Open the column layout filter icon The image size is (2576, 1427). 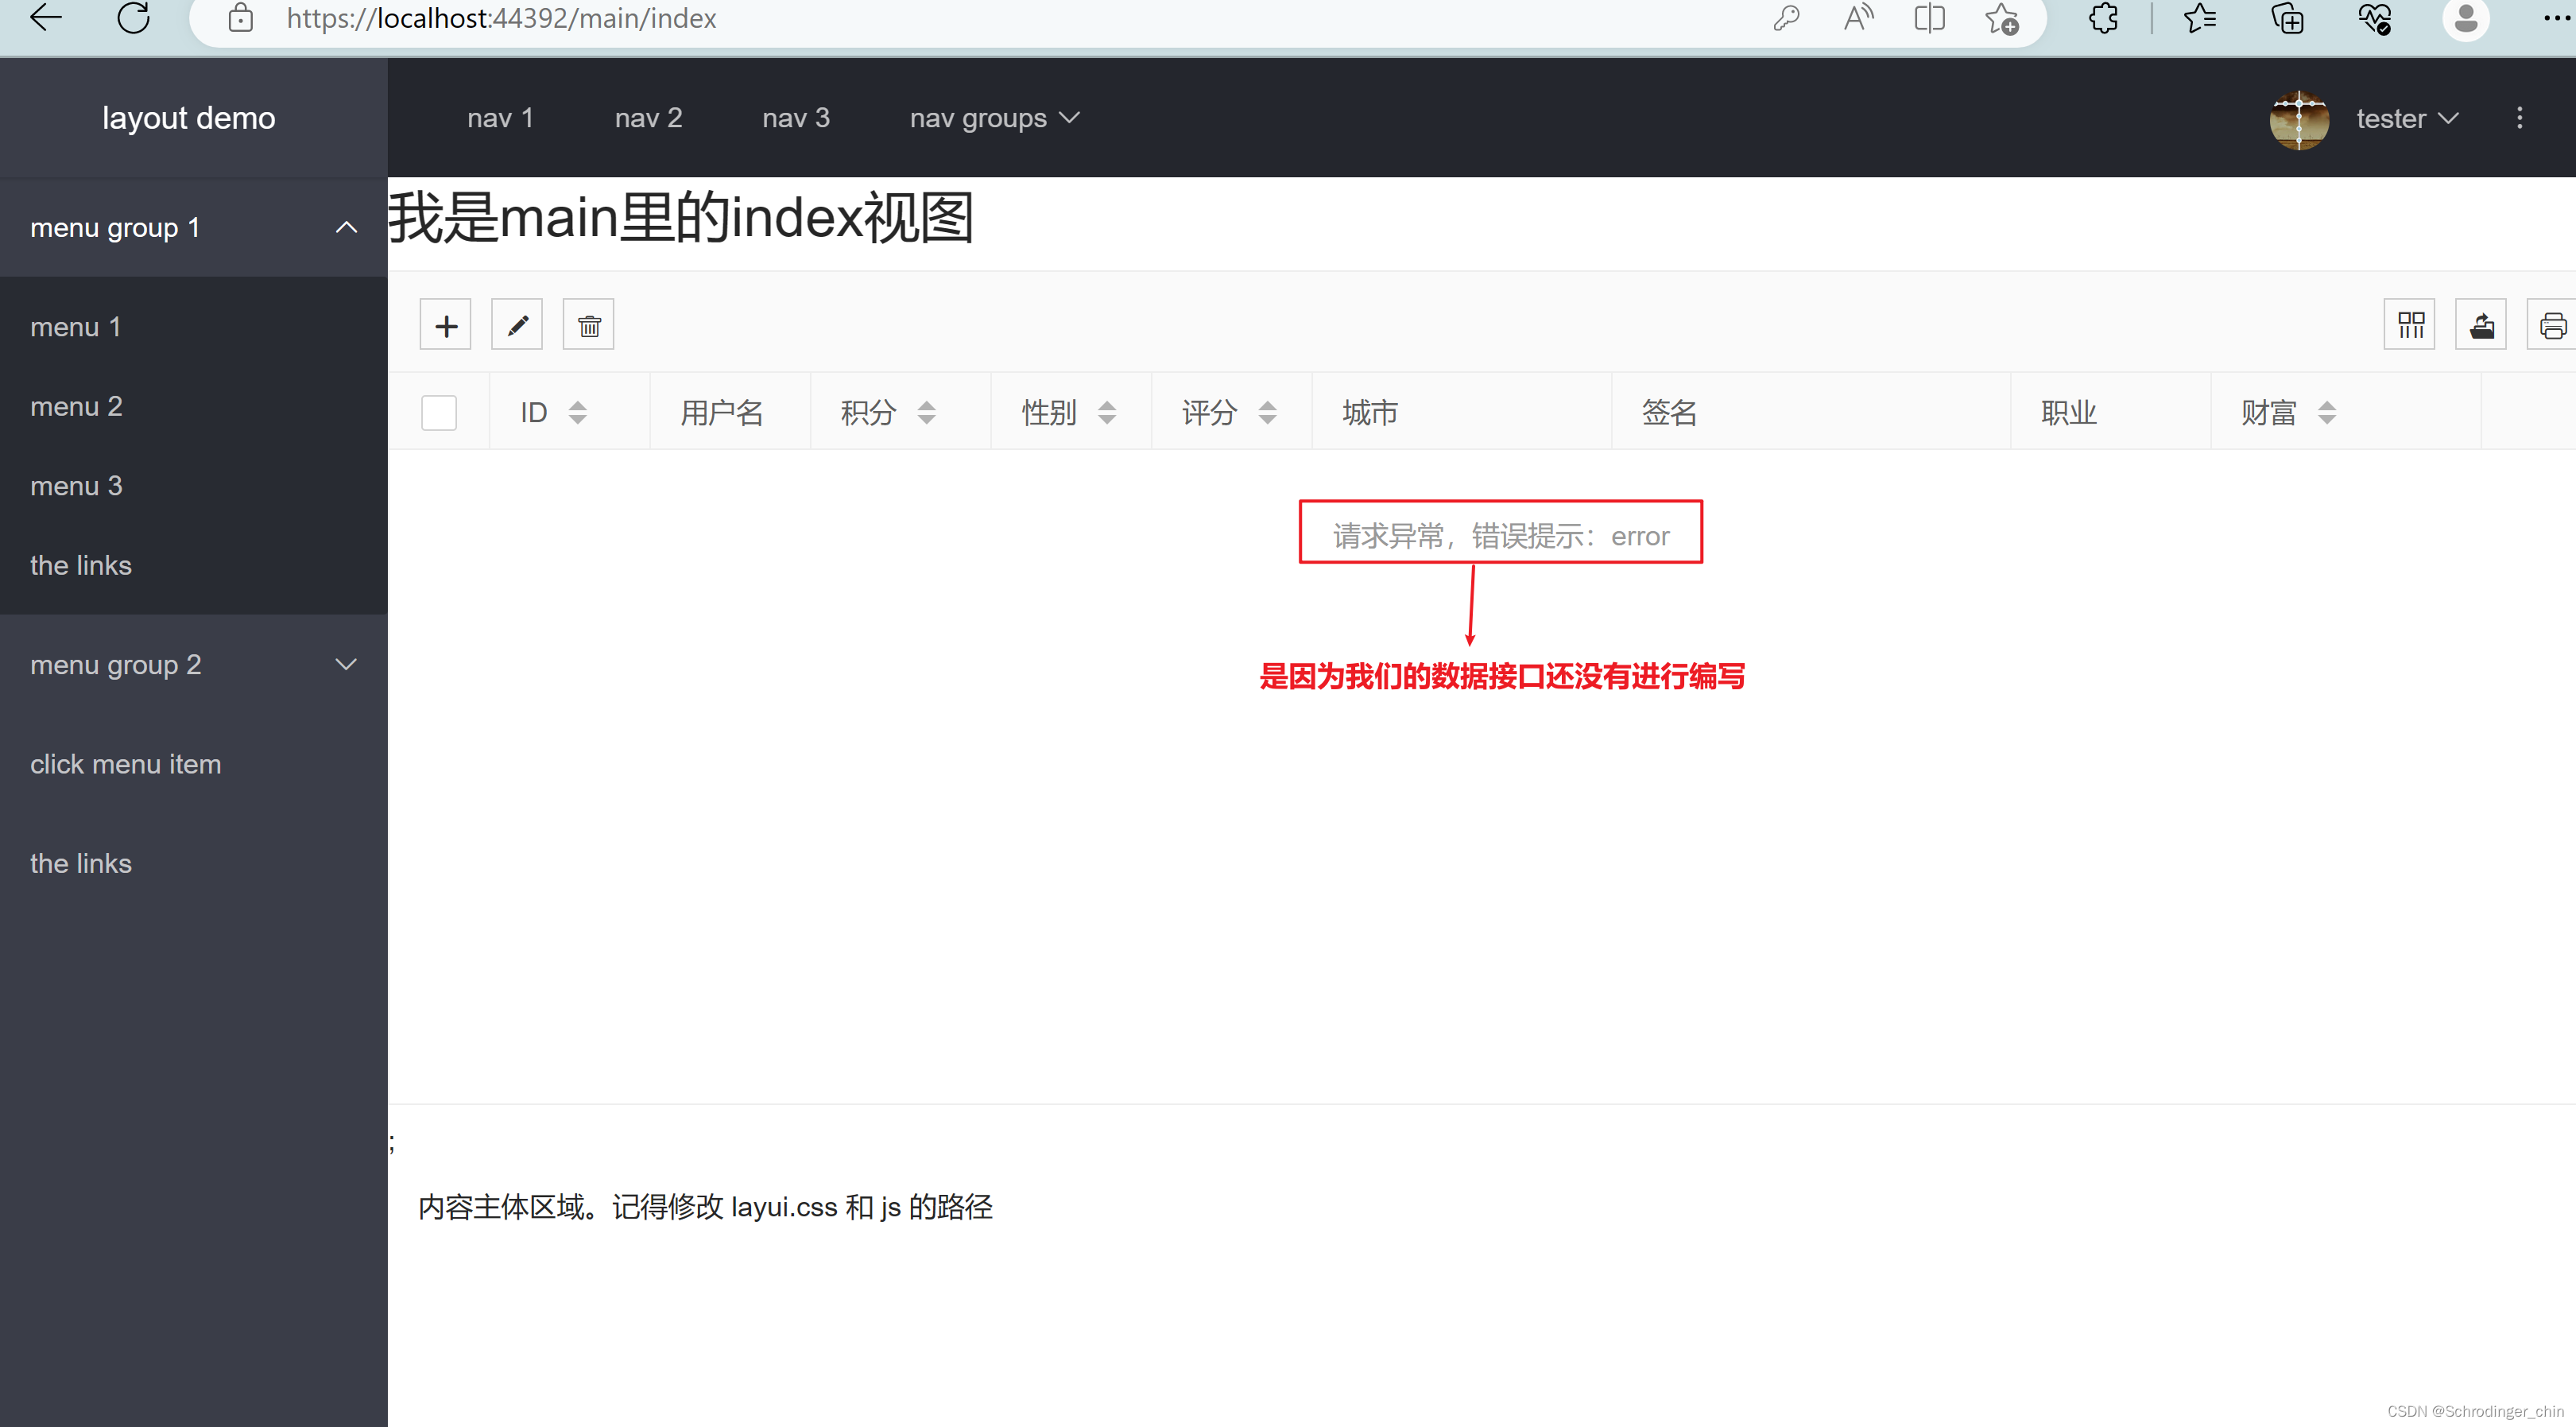point(2410,323)
